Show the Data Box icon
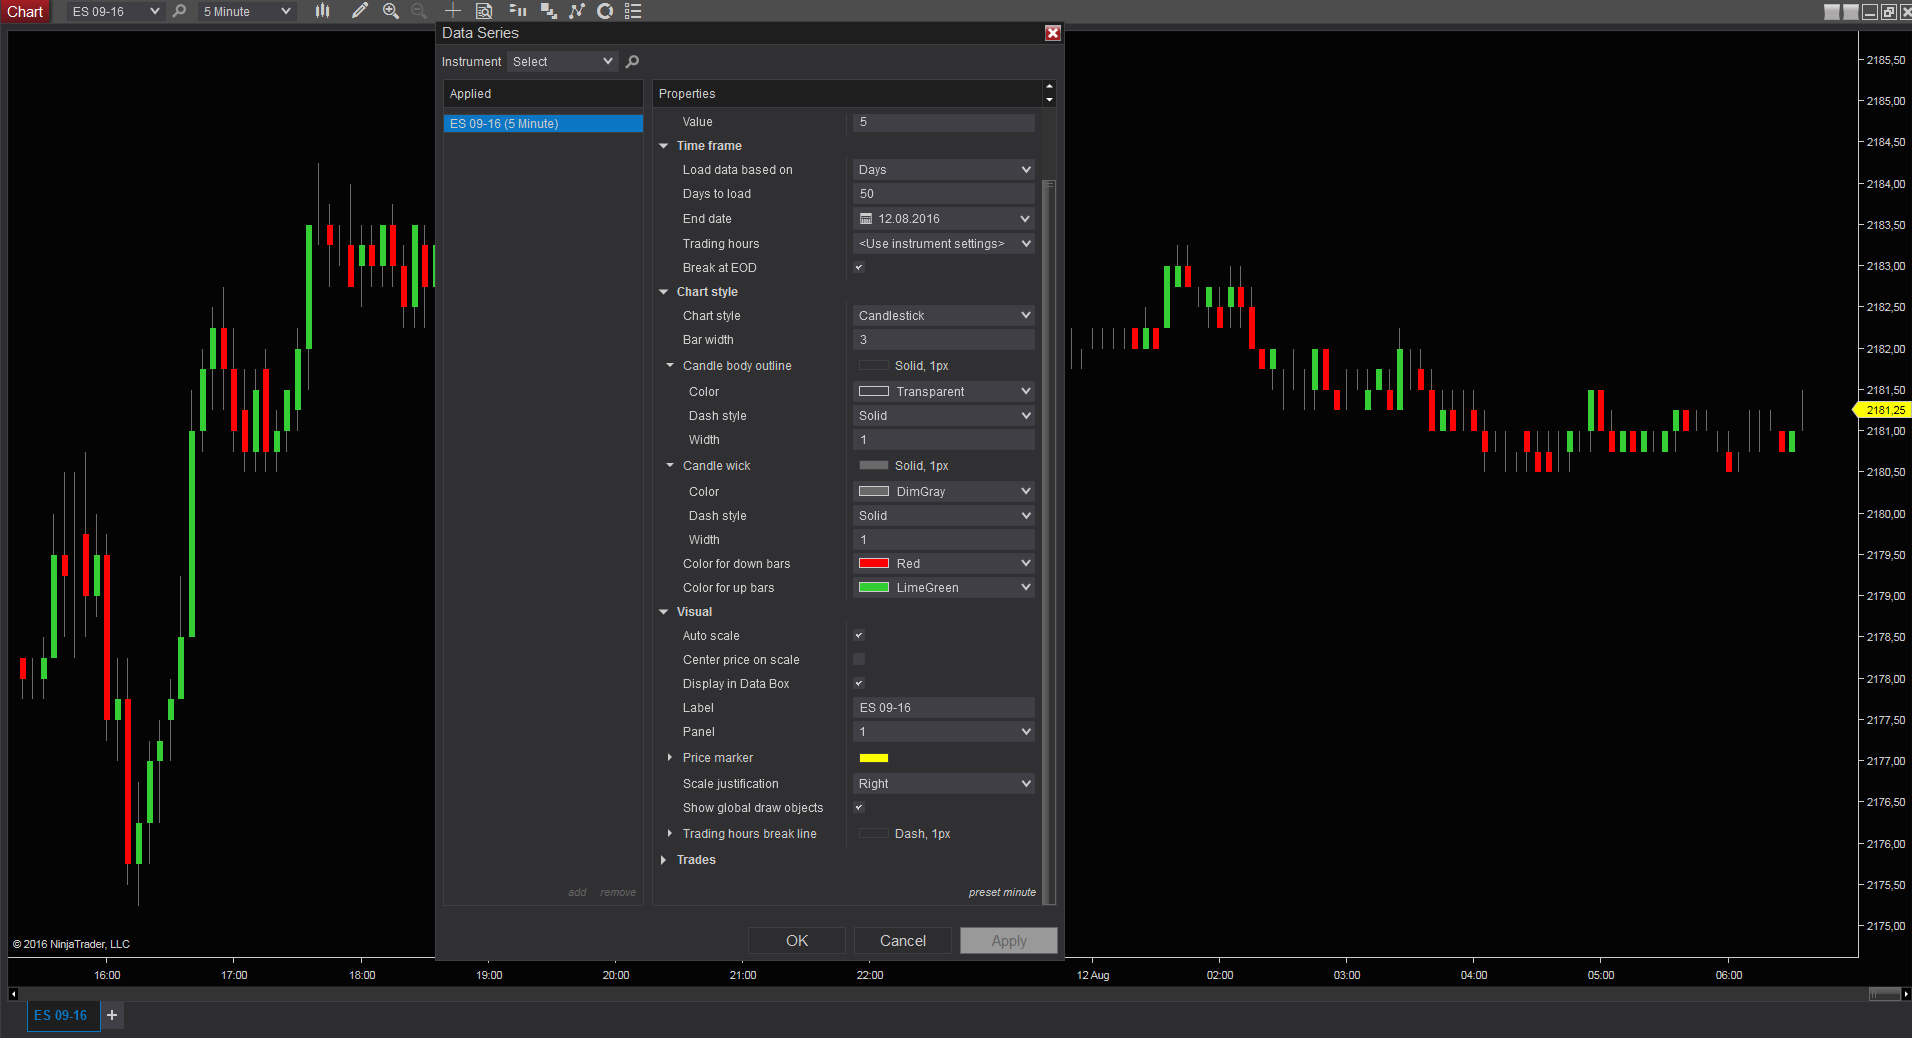 click(x=484, y=11)
